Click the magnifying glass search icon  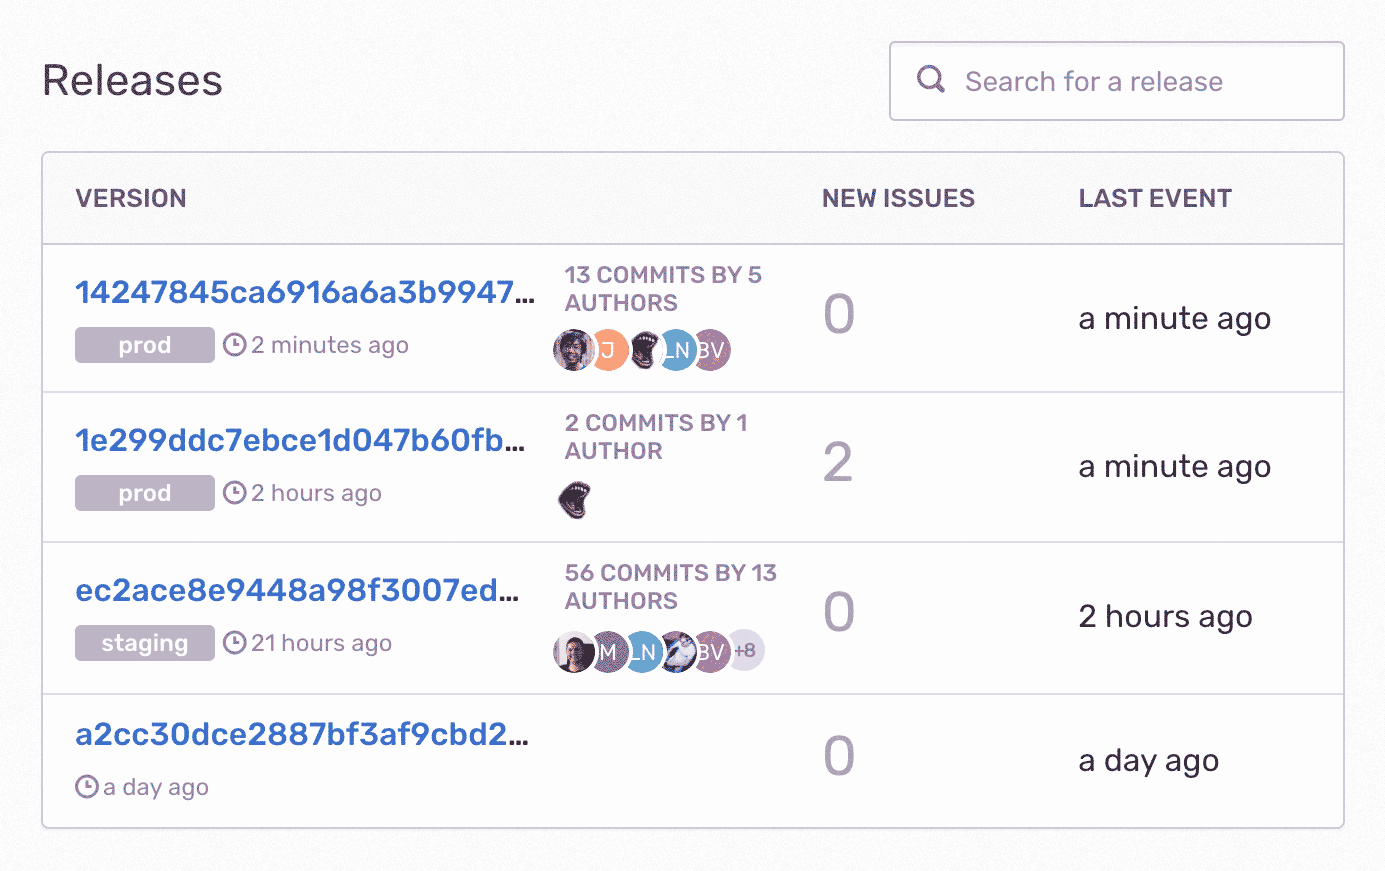(x=931, y=80)
